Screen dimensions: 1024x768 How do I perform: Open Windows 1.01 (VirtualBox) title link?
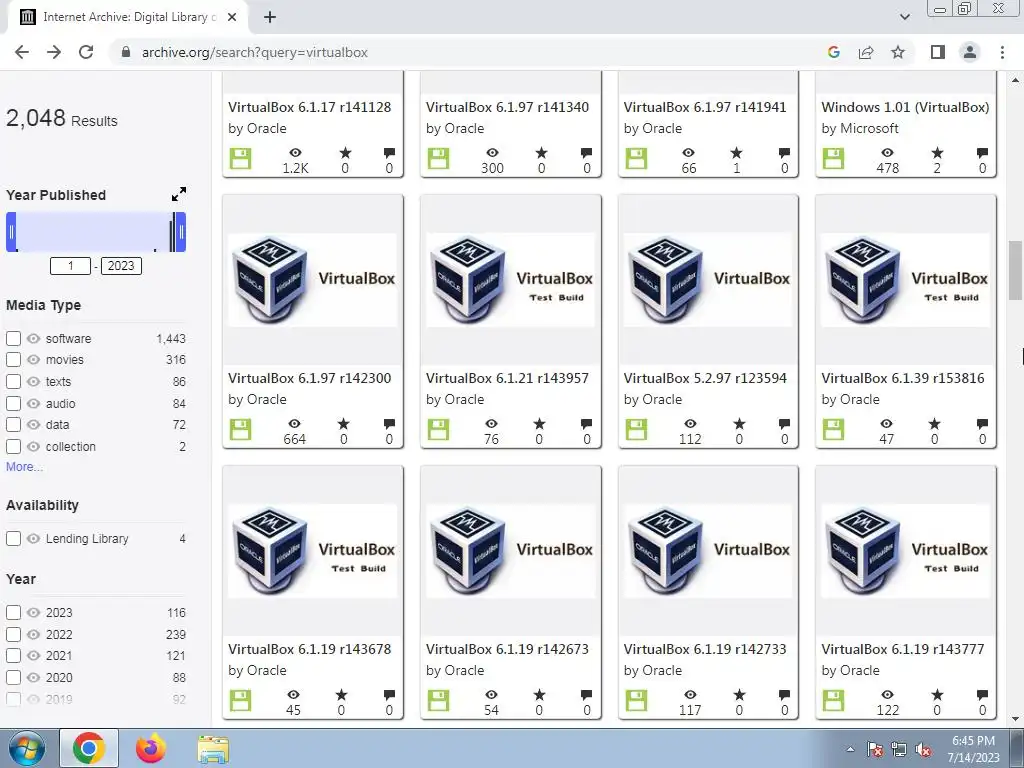point(905,107)
